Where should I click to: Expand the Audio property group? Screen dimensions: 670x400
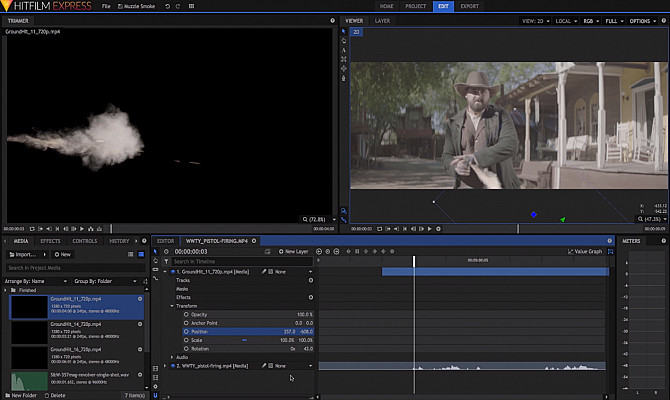click(x=173, y=357)
